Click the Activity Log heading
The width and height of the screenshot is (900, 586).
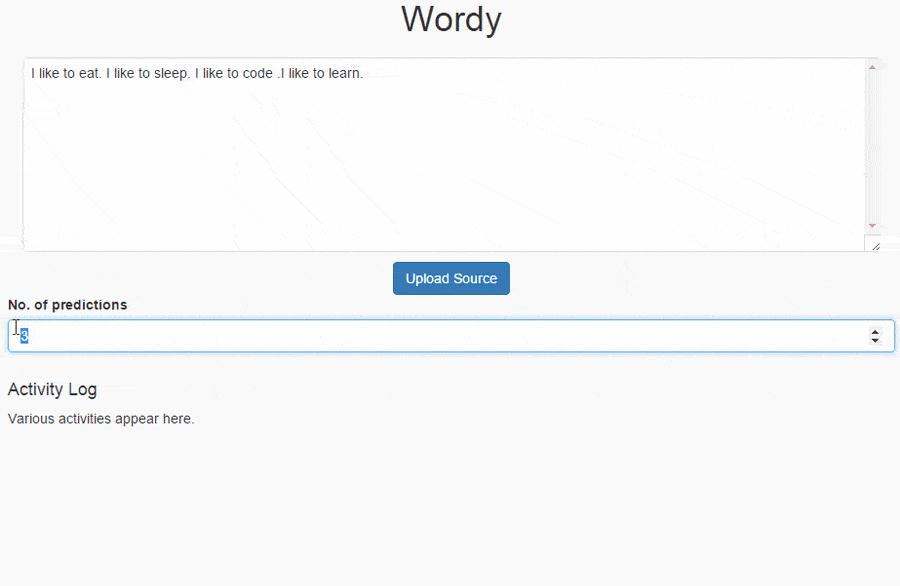tap(52, 389)
